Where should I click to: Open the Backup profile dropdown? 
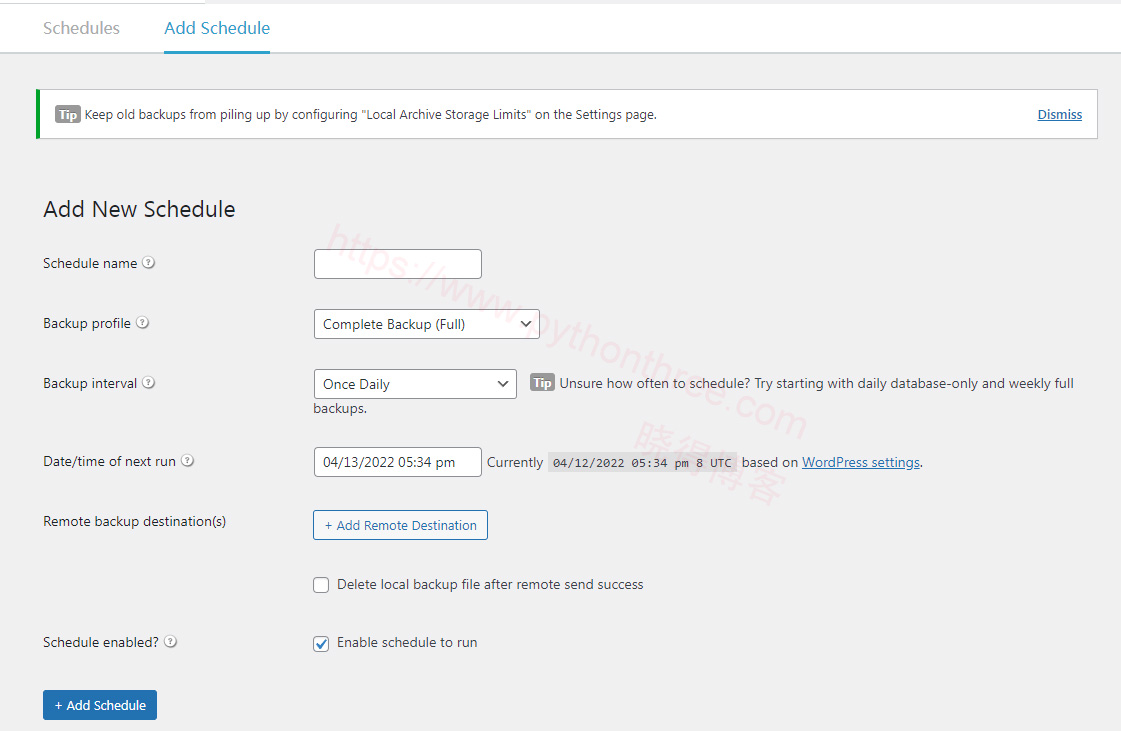click(x=426, y=324)
